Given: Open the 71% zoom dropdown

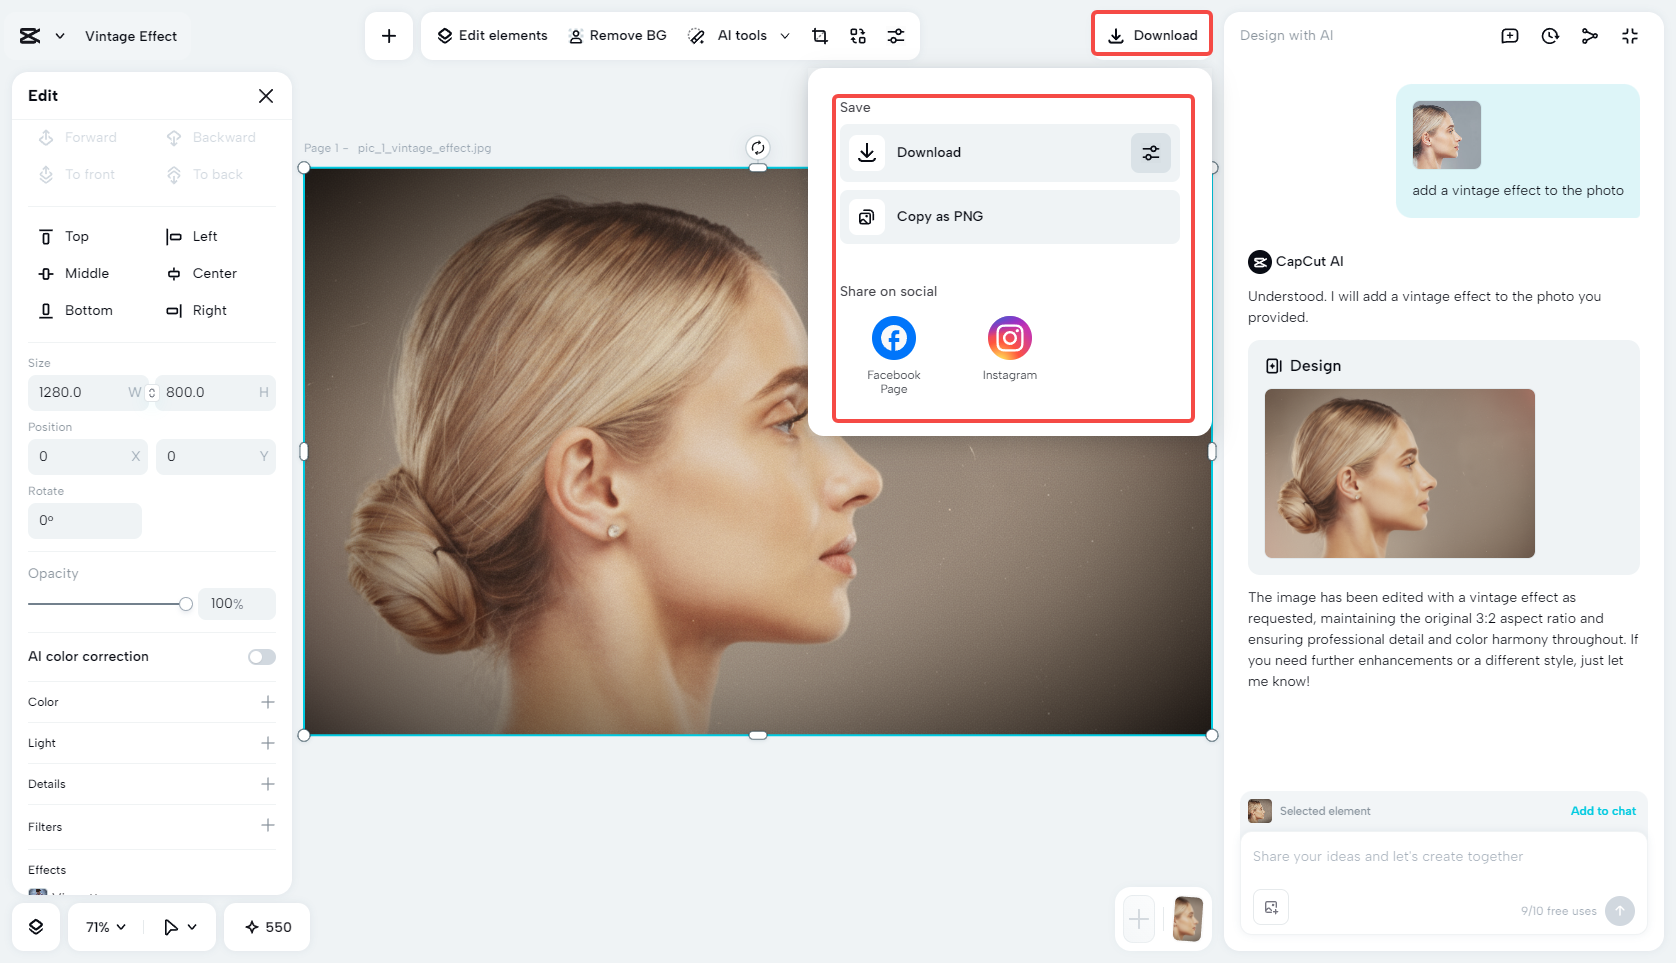Looking at the screenshot, I should pyautogui.click(x=106, y=927).
